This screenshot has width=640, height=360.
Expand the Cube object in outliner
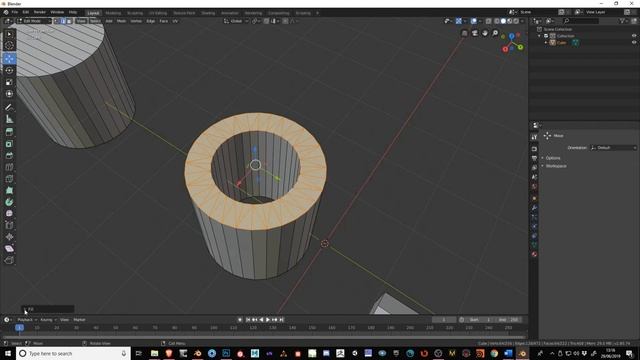[546, 42]
